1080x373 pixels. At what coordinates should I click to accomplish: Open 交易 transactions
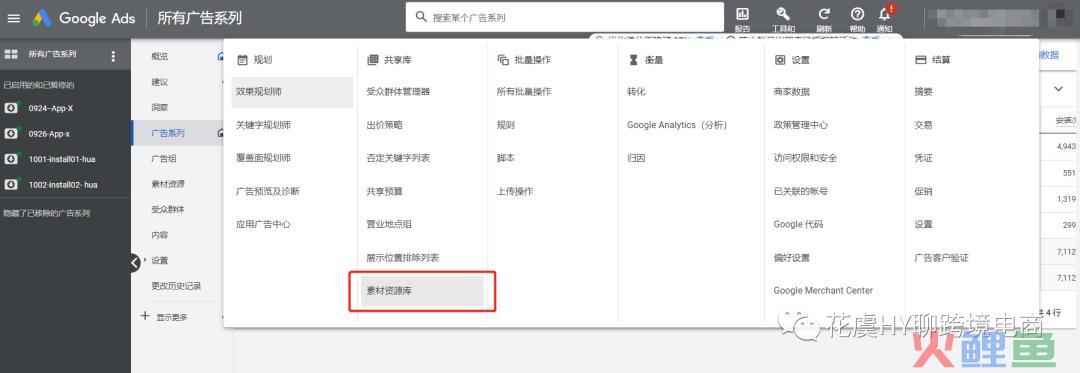coord(923,125)
